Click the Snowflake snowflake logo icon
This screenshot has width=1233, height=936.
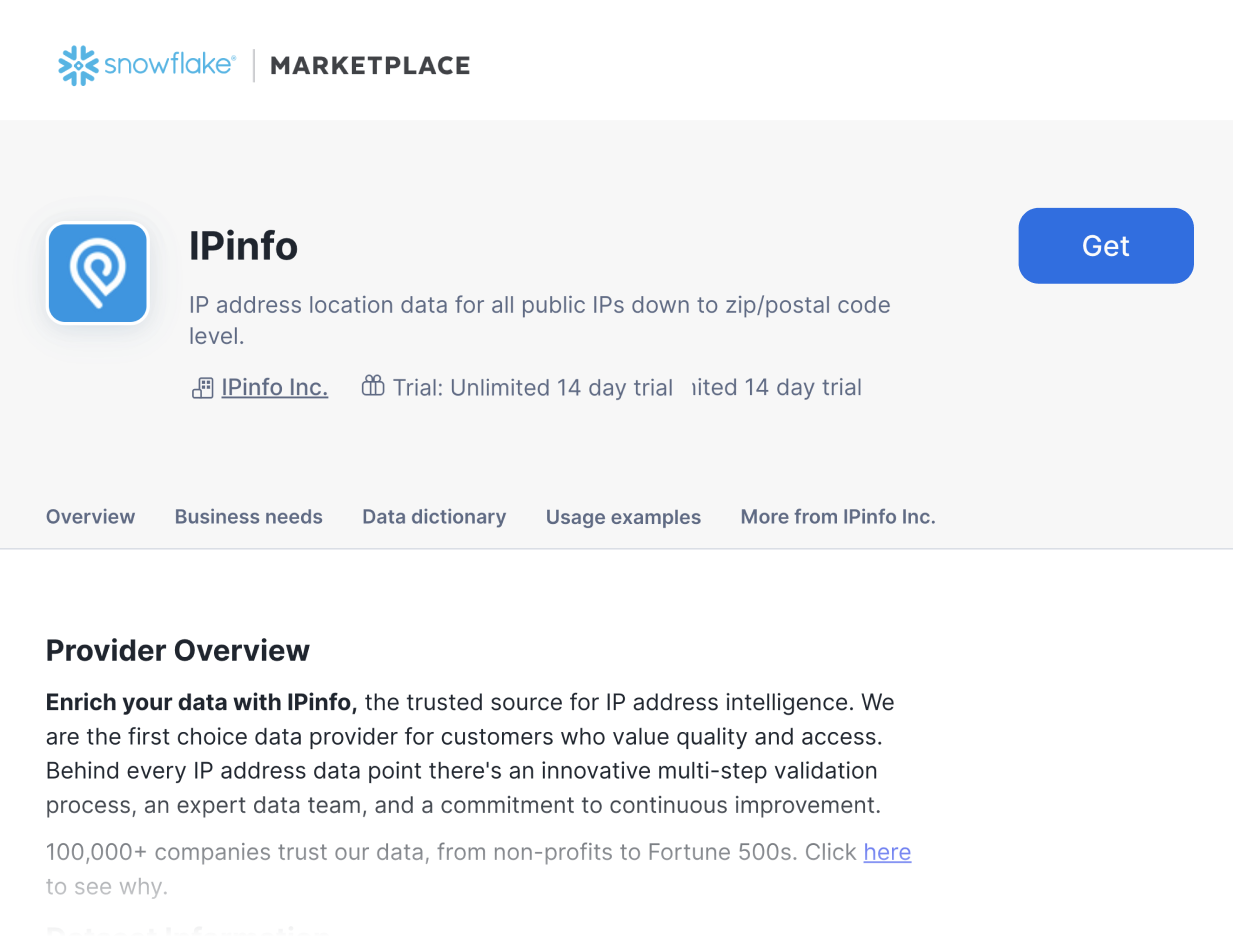(x=78, y=65)
